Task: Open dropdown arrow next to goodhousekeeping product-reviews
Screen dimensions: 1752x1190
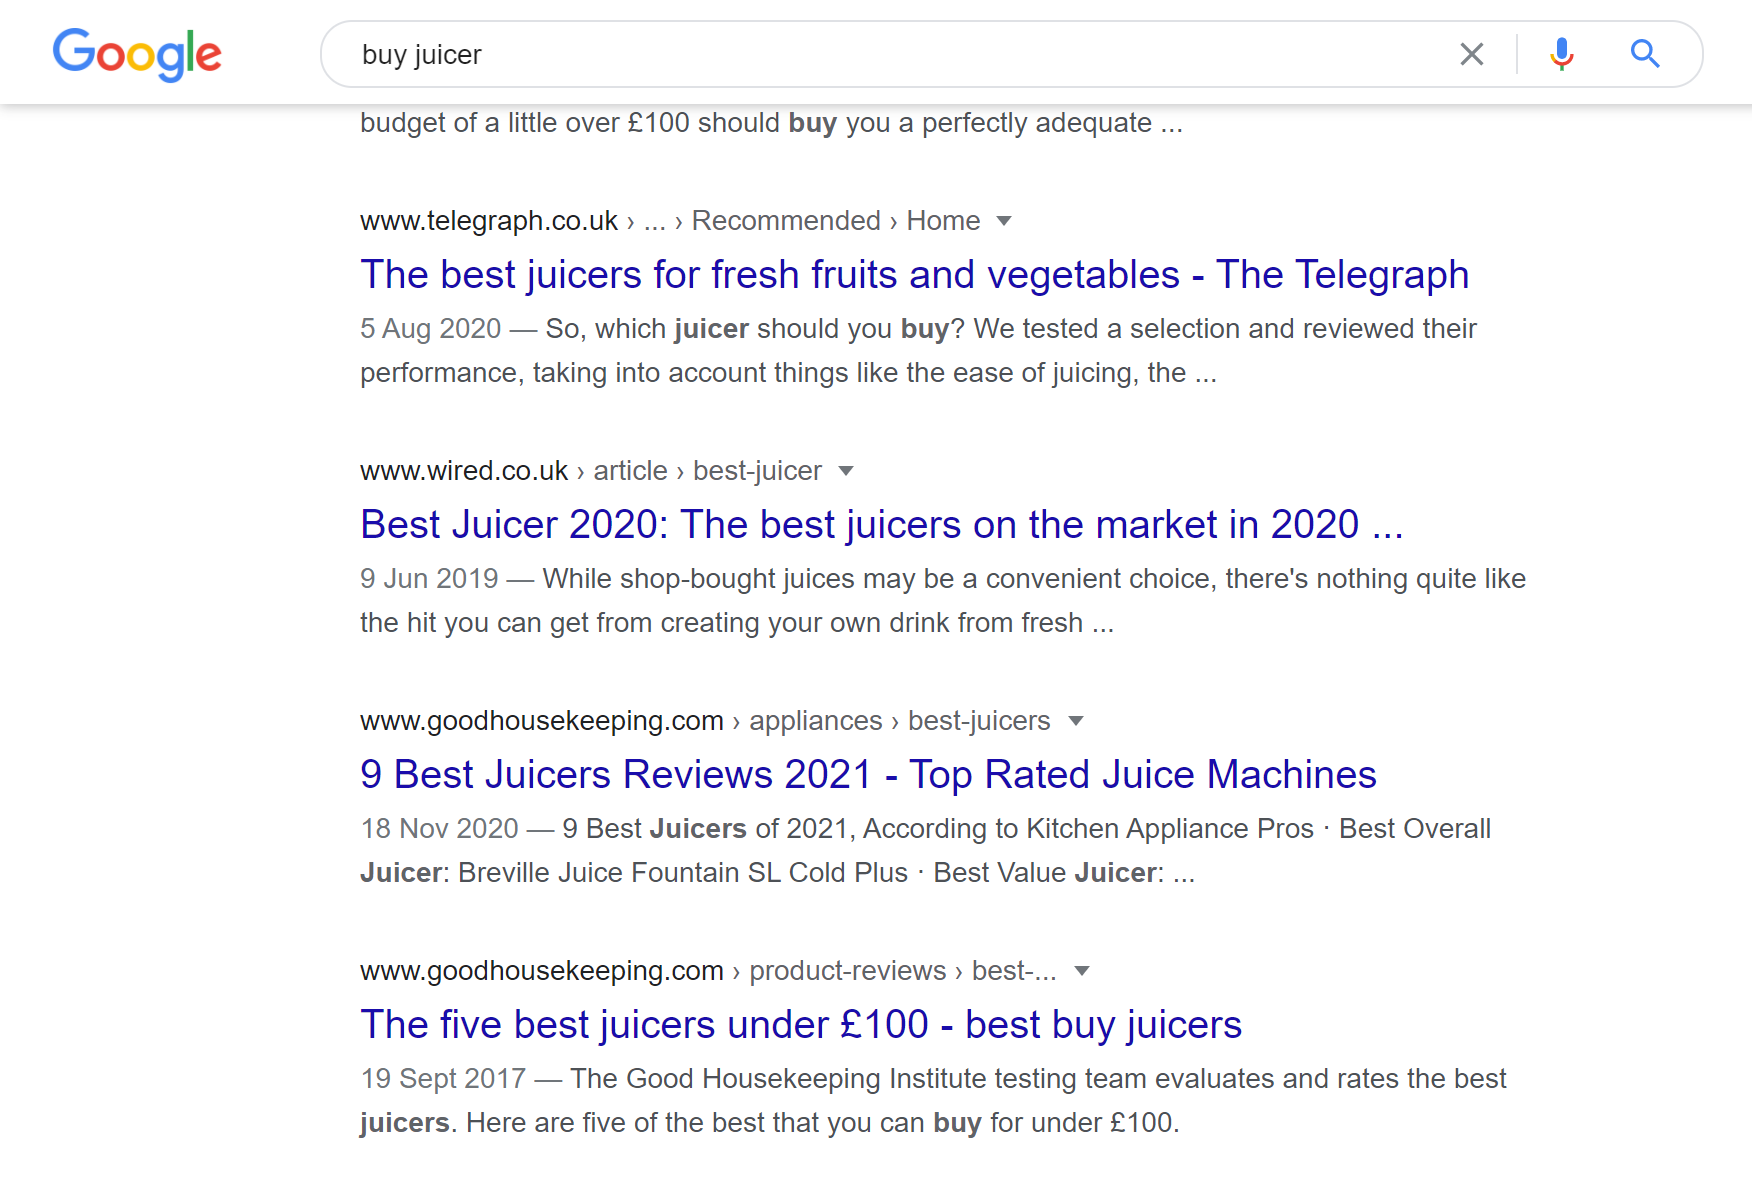Action: (x=1081, y=971)
